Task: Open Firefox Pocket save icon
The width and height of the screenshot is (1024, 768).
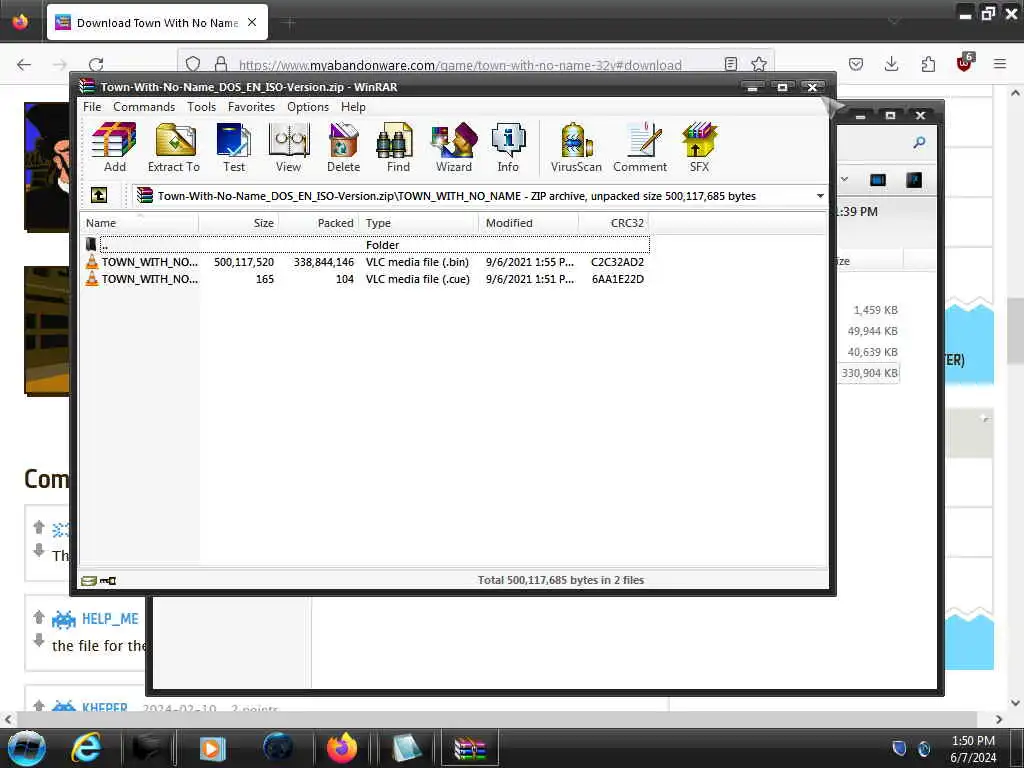Action: [x=856, y=64]
